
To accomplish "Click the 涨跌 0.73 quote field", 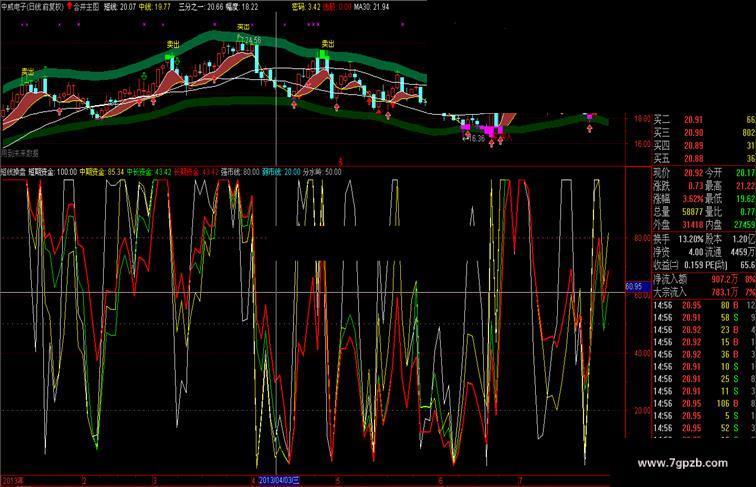I will (678, 186).
